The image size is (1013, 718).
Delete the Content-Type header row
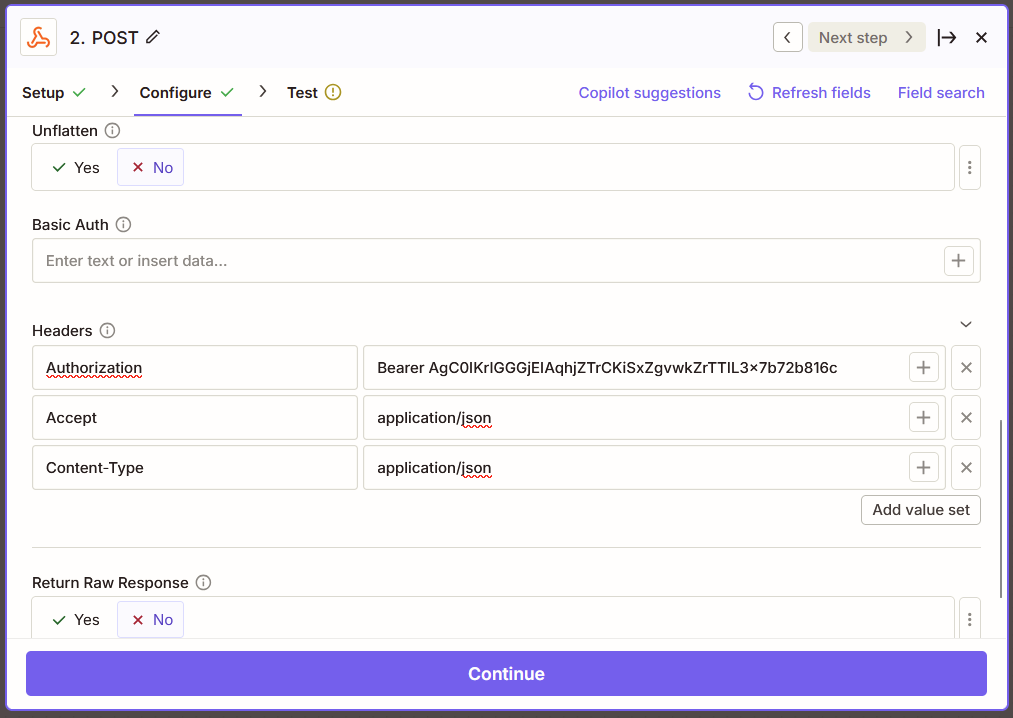coord(966,468)
